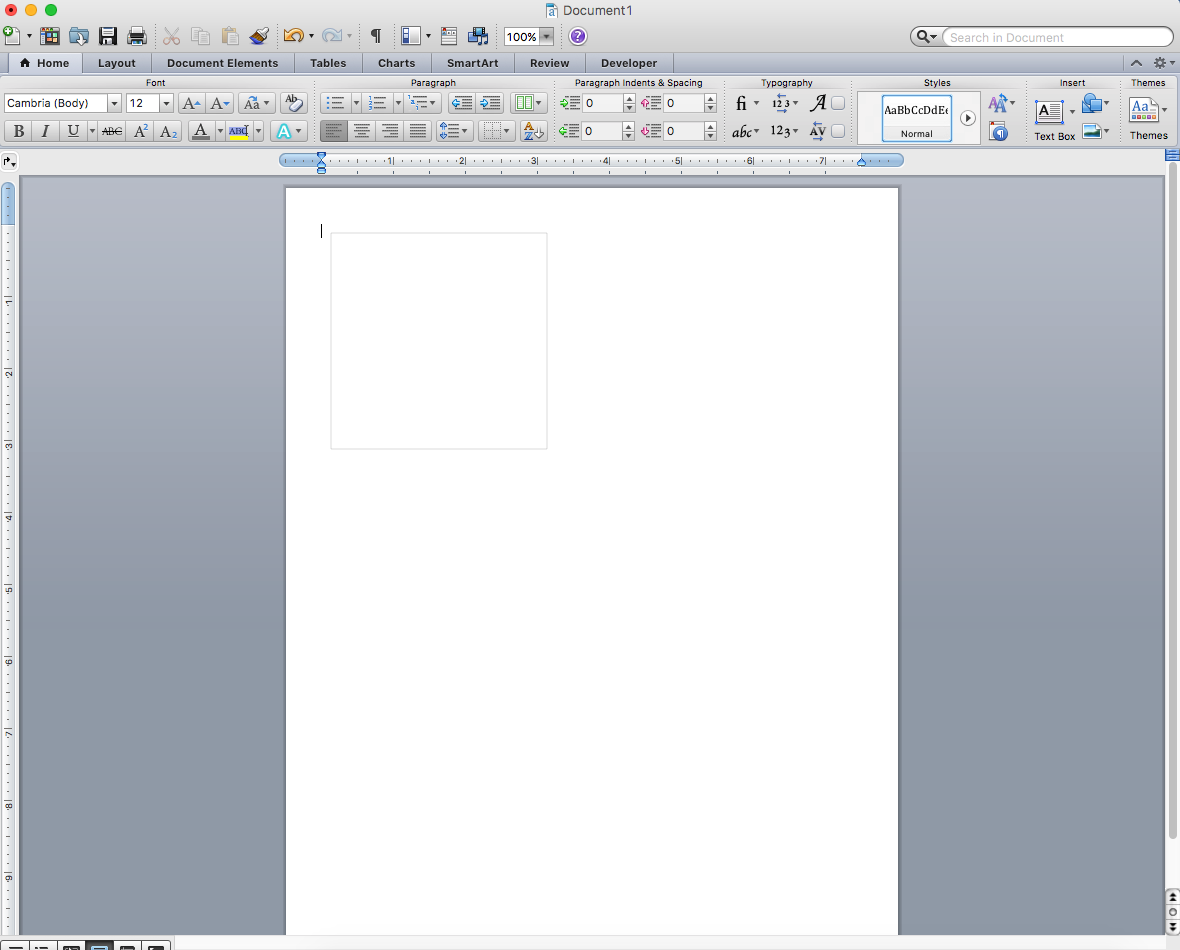Apply yellow text highlight color
Screen dimensions: 1180x950
(x=239, y=132)
